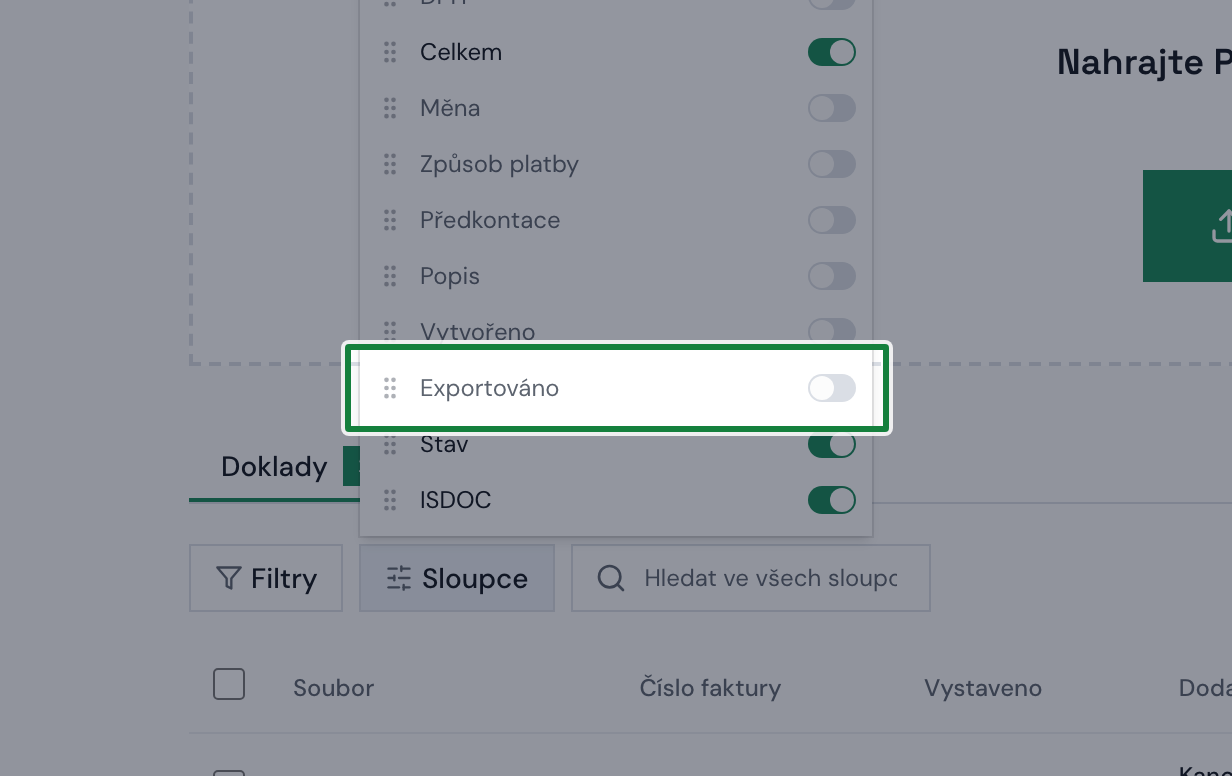Click the sliders icon in Sloupce
This screenshot has height=776, width=1232.
pos(399,578)
